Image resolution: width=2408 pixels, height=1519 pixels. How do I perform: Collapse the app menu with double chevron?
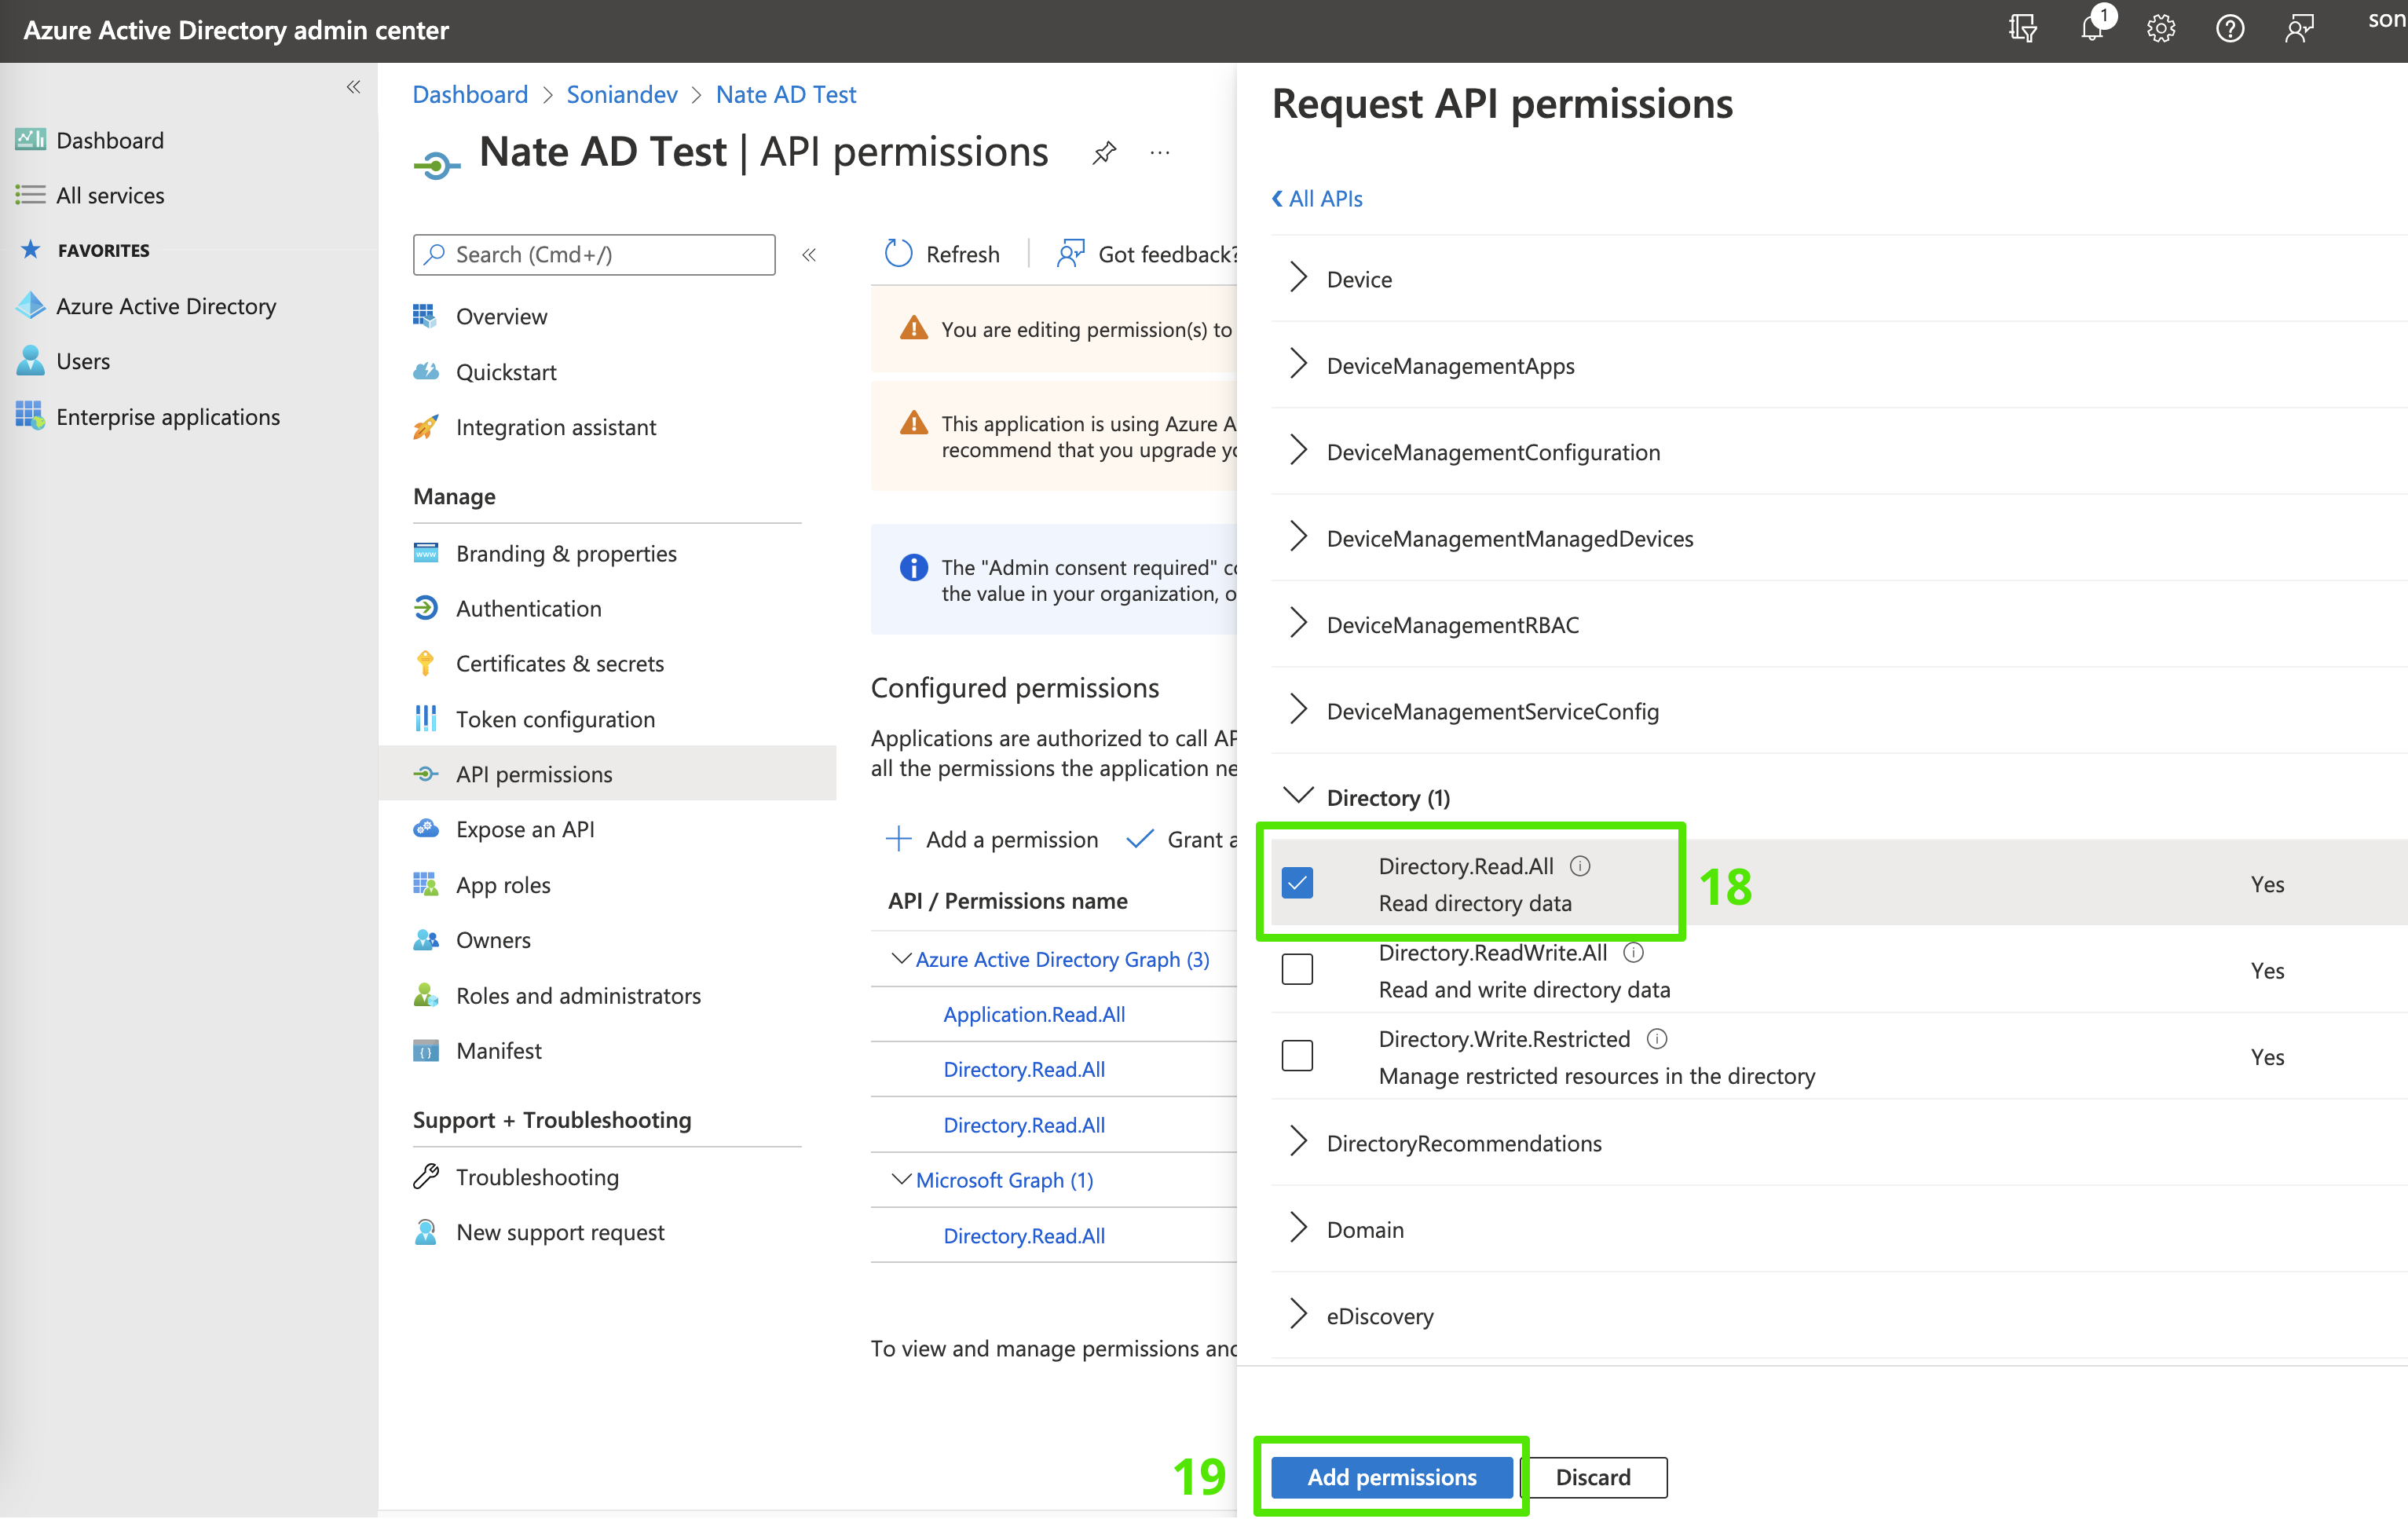tap(809, 255)
